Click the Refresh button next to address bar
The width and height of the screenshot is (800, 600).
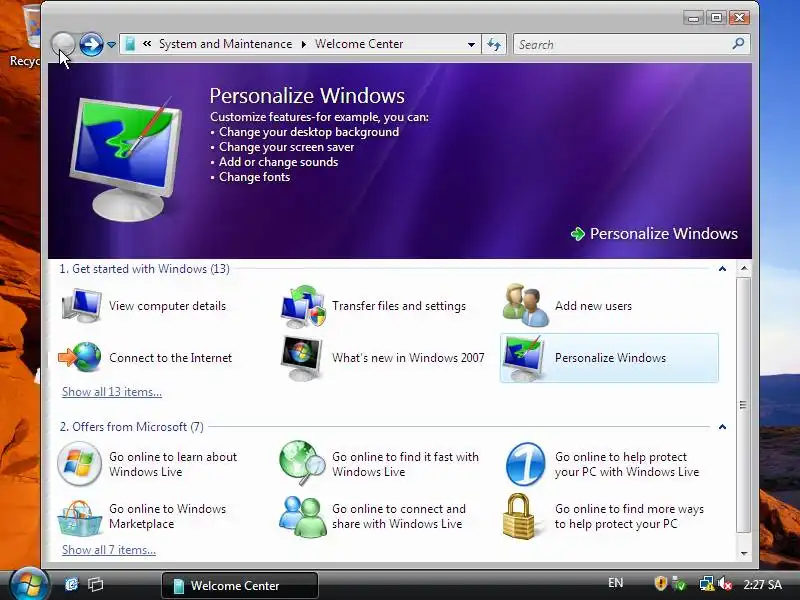pos(493,44)
